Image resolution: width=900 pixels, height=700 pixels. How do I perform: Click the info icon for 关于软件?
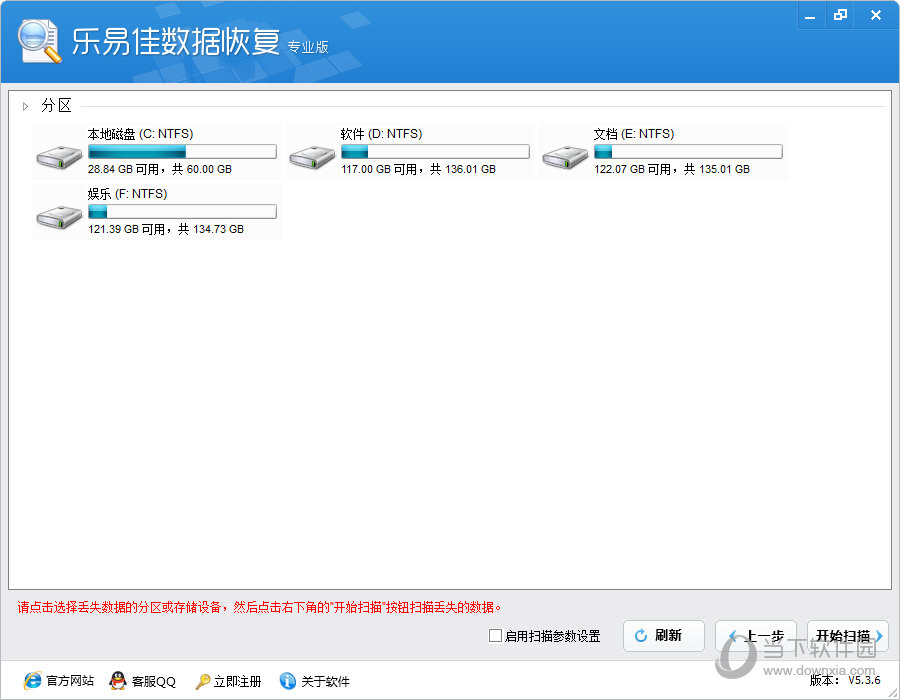(x=288, y=680)
